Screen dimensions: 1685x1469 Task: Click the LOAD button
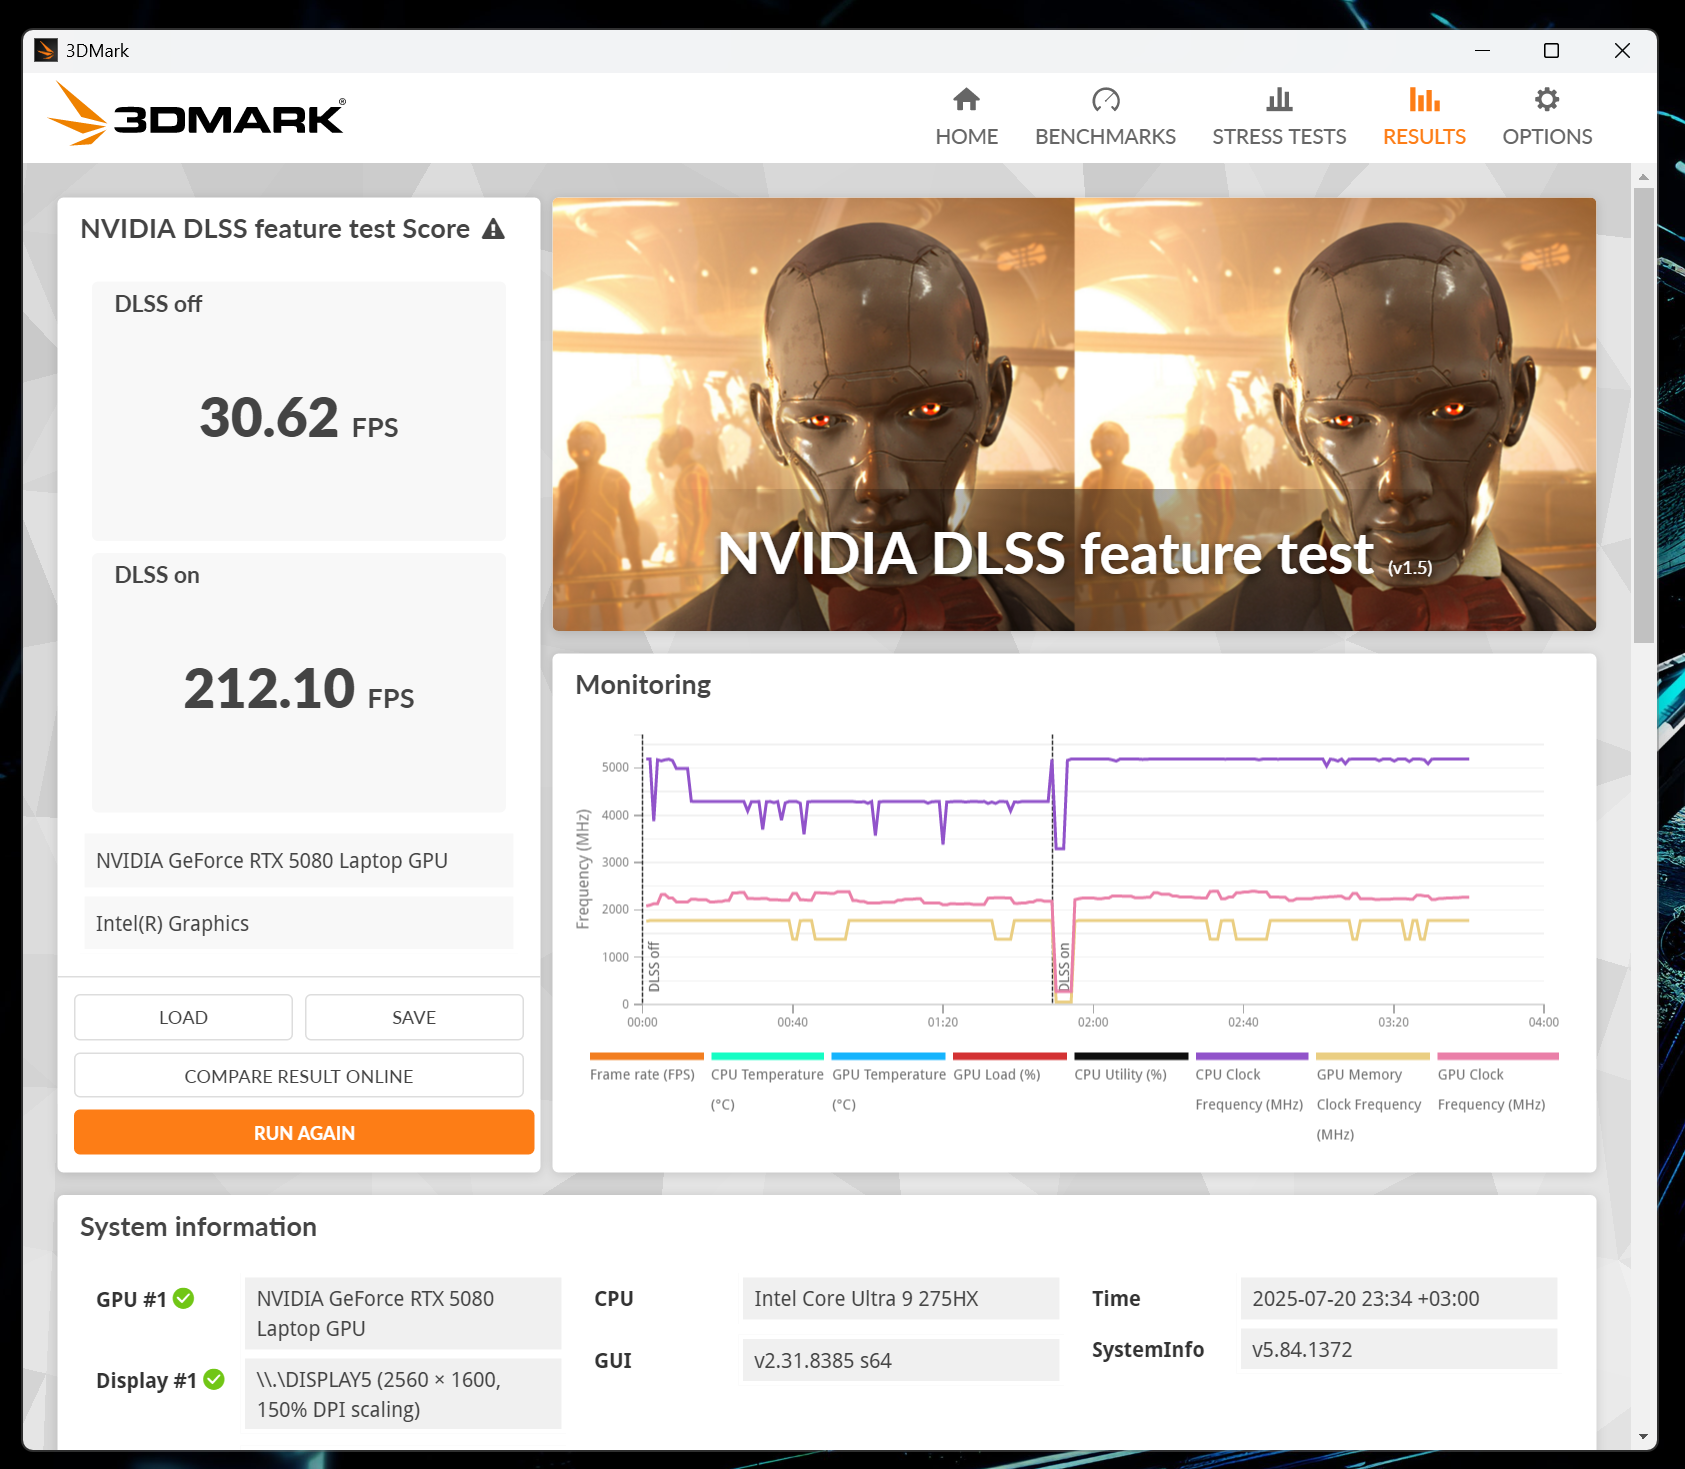click(183, 1017)
